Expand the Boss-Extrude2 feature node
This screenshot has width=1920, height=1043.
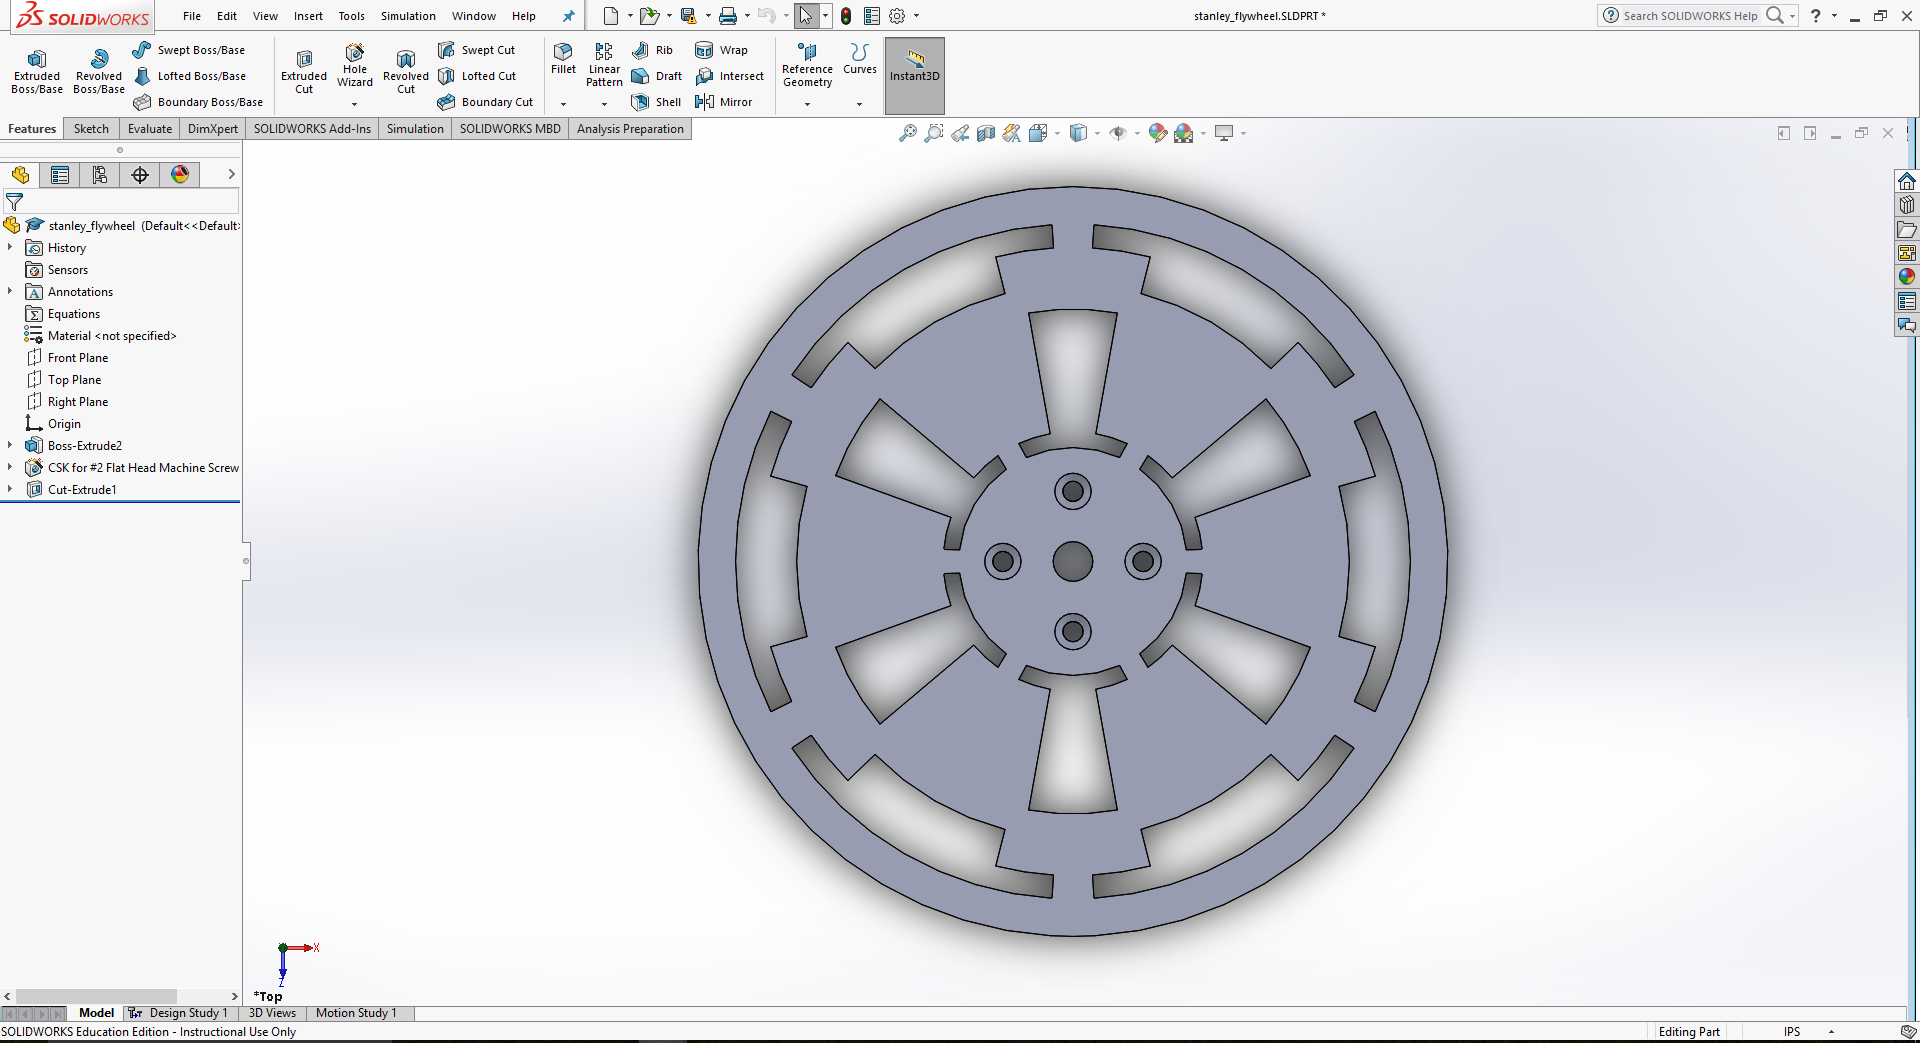10,445
